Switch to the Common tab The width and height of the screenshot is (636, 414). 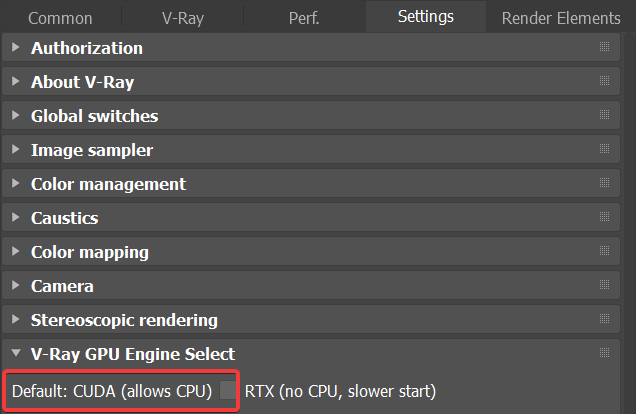pyautogui.click(x=60, y=18)
